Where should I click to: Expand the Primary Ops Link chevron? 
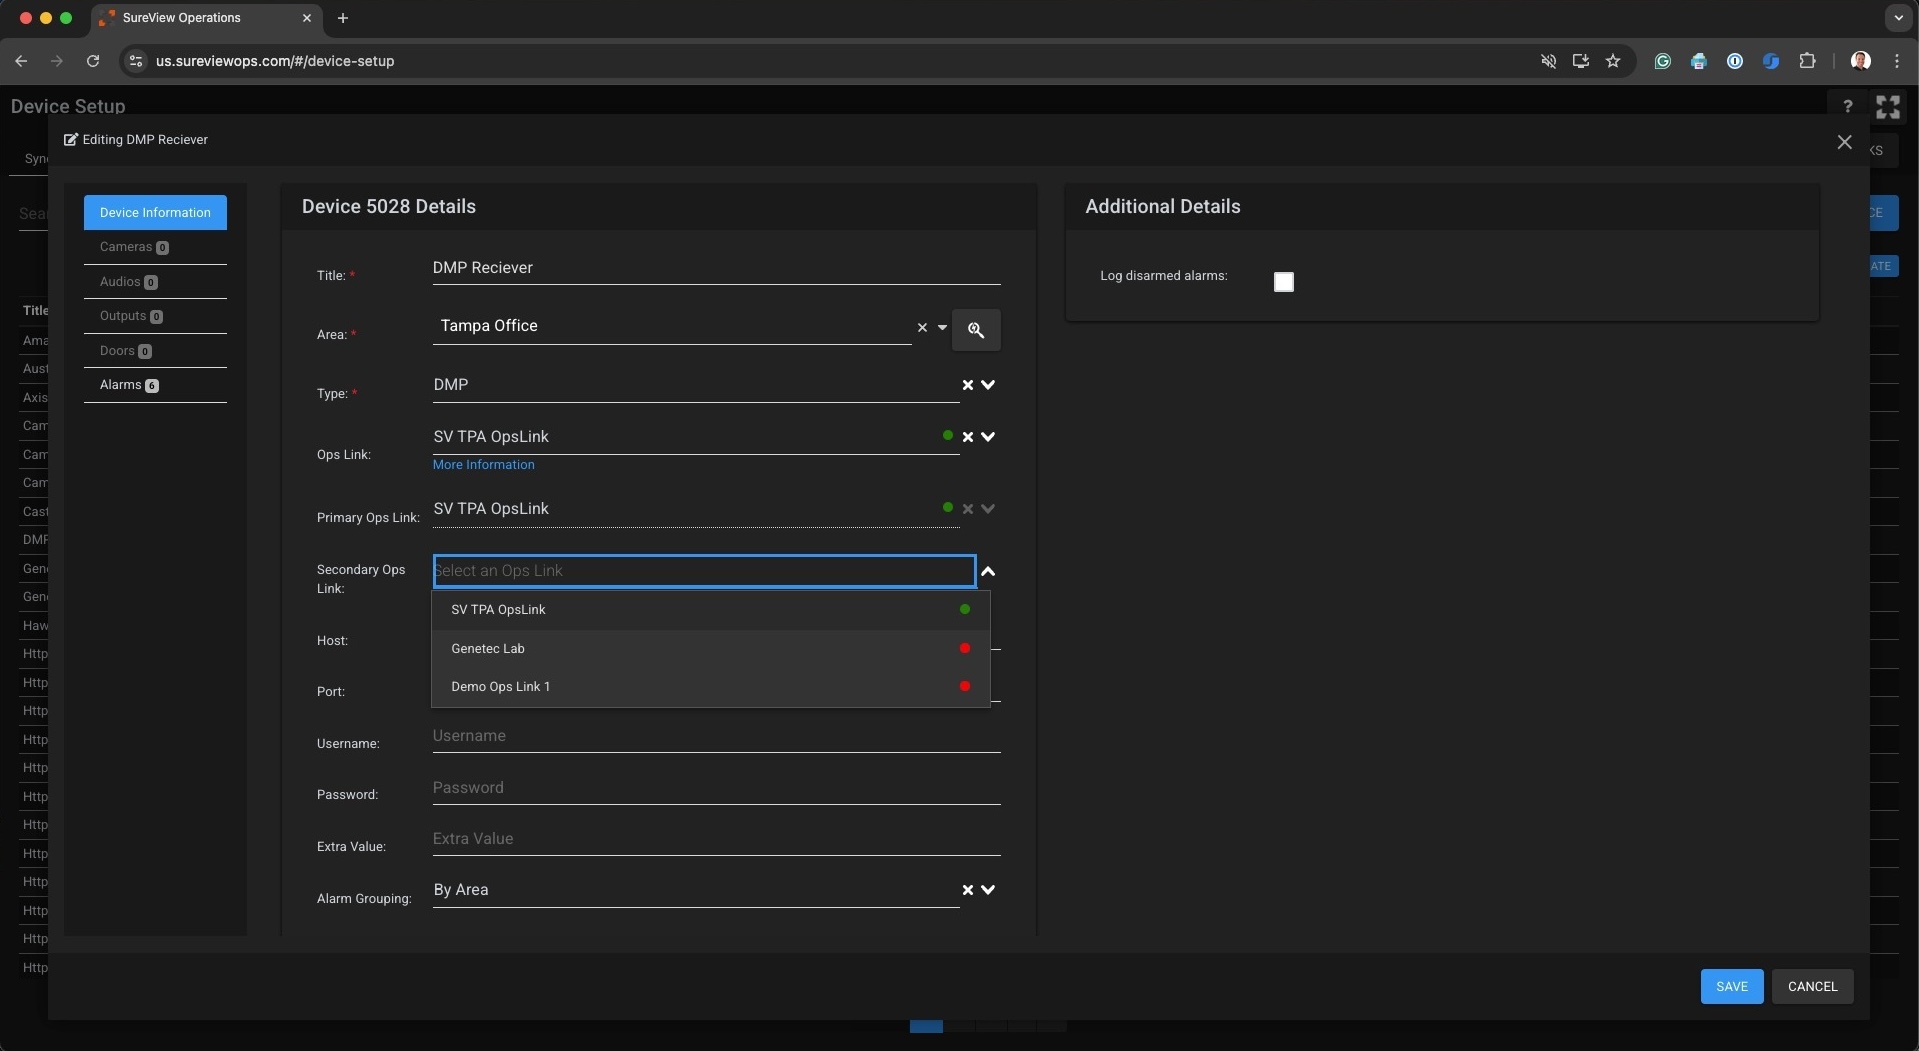[x=988, y=509]
